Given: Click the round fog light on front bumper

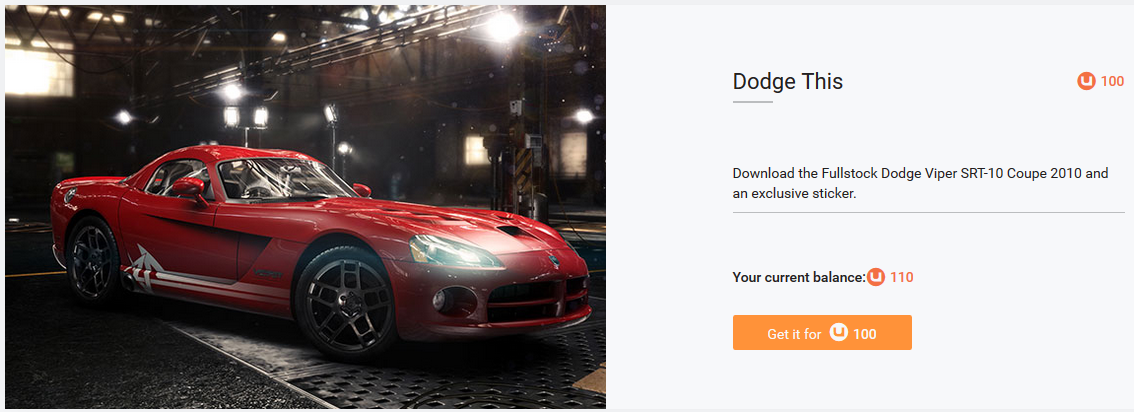Looking at the screenshot, I should coord(441,299).
